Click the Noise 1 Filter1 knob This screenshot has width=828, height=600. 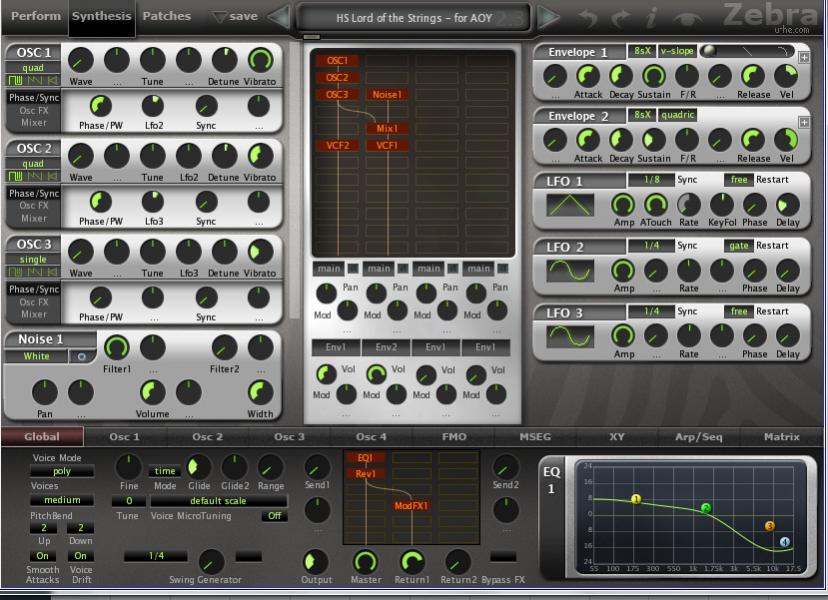tap(117, 348)
